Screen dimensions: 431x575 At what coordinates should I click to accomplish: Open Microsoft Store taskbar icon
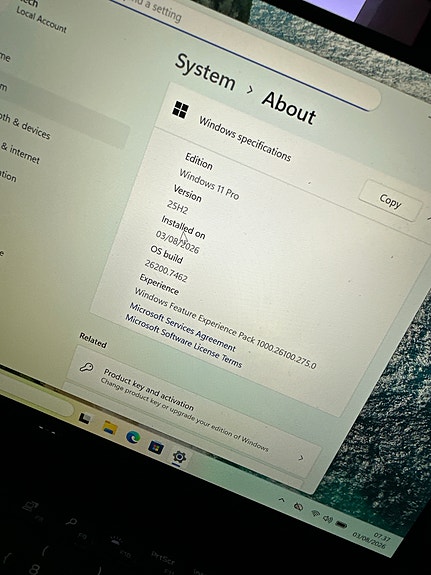[156, 447]
